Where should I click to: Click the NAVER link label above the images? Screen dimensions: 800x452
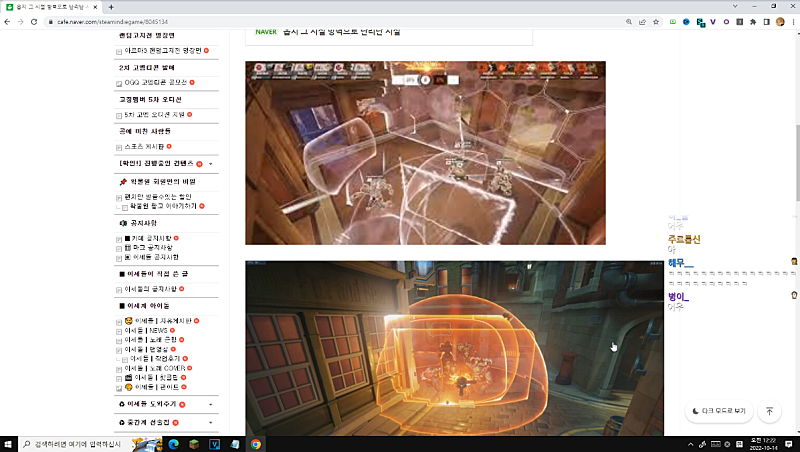click(266, 32)
